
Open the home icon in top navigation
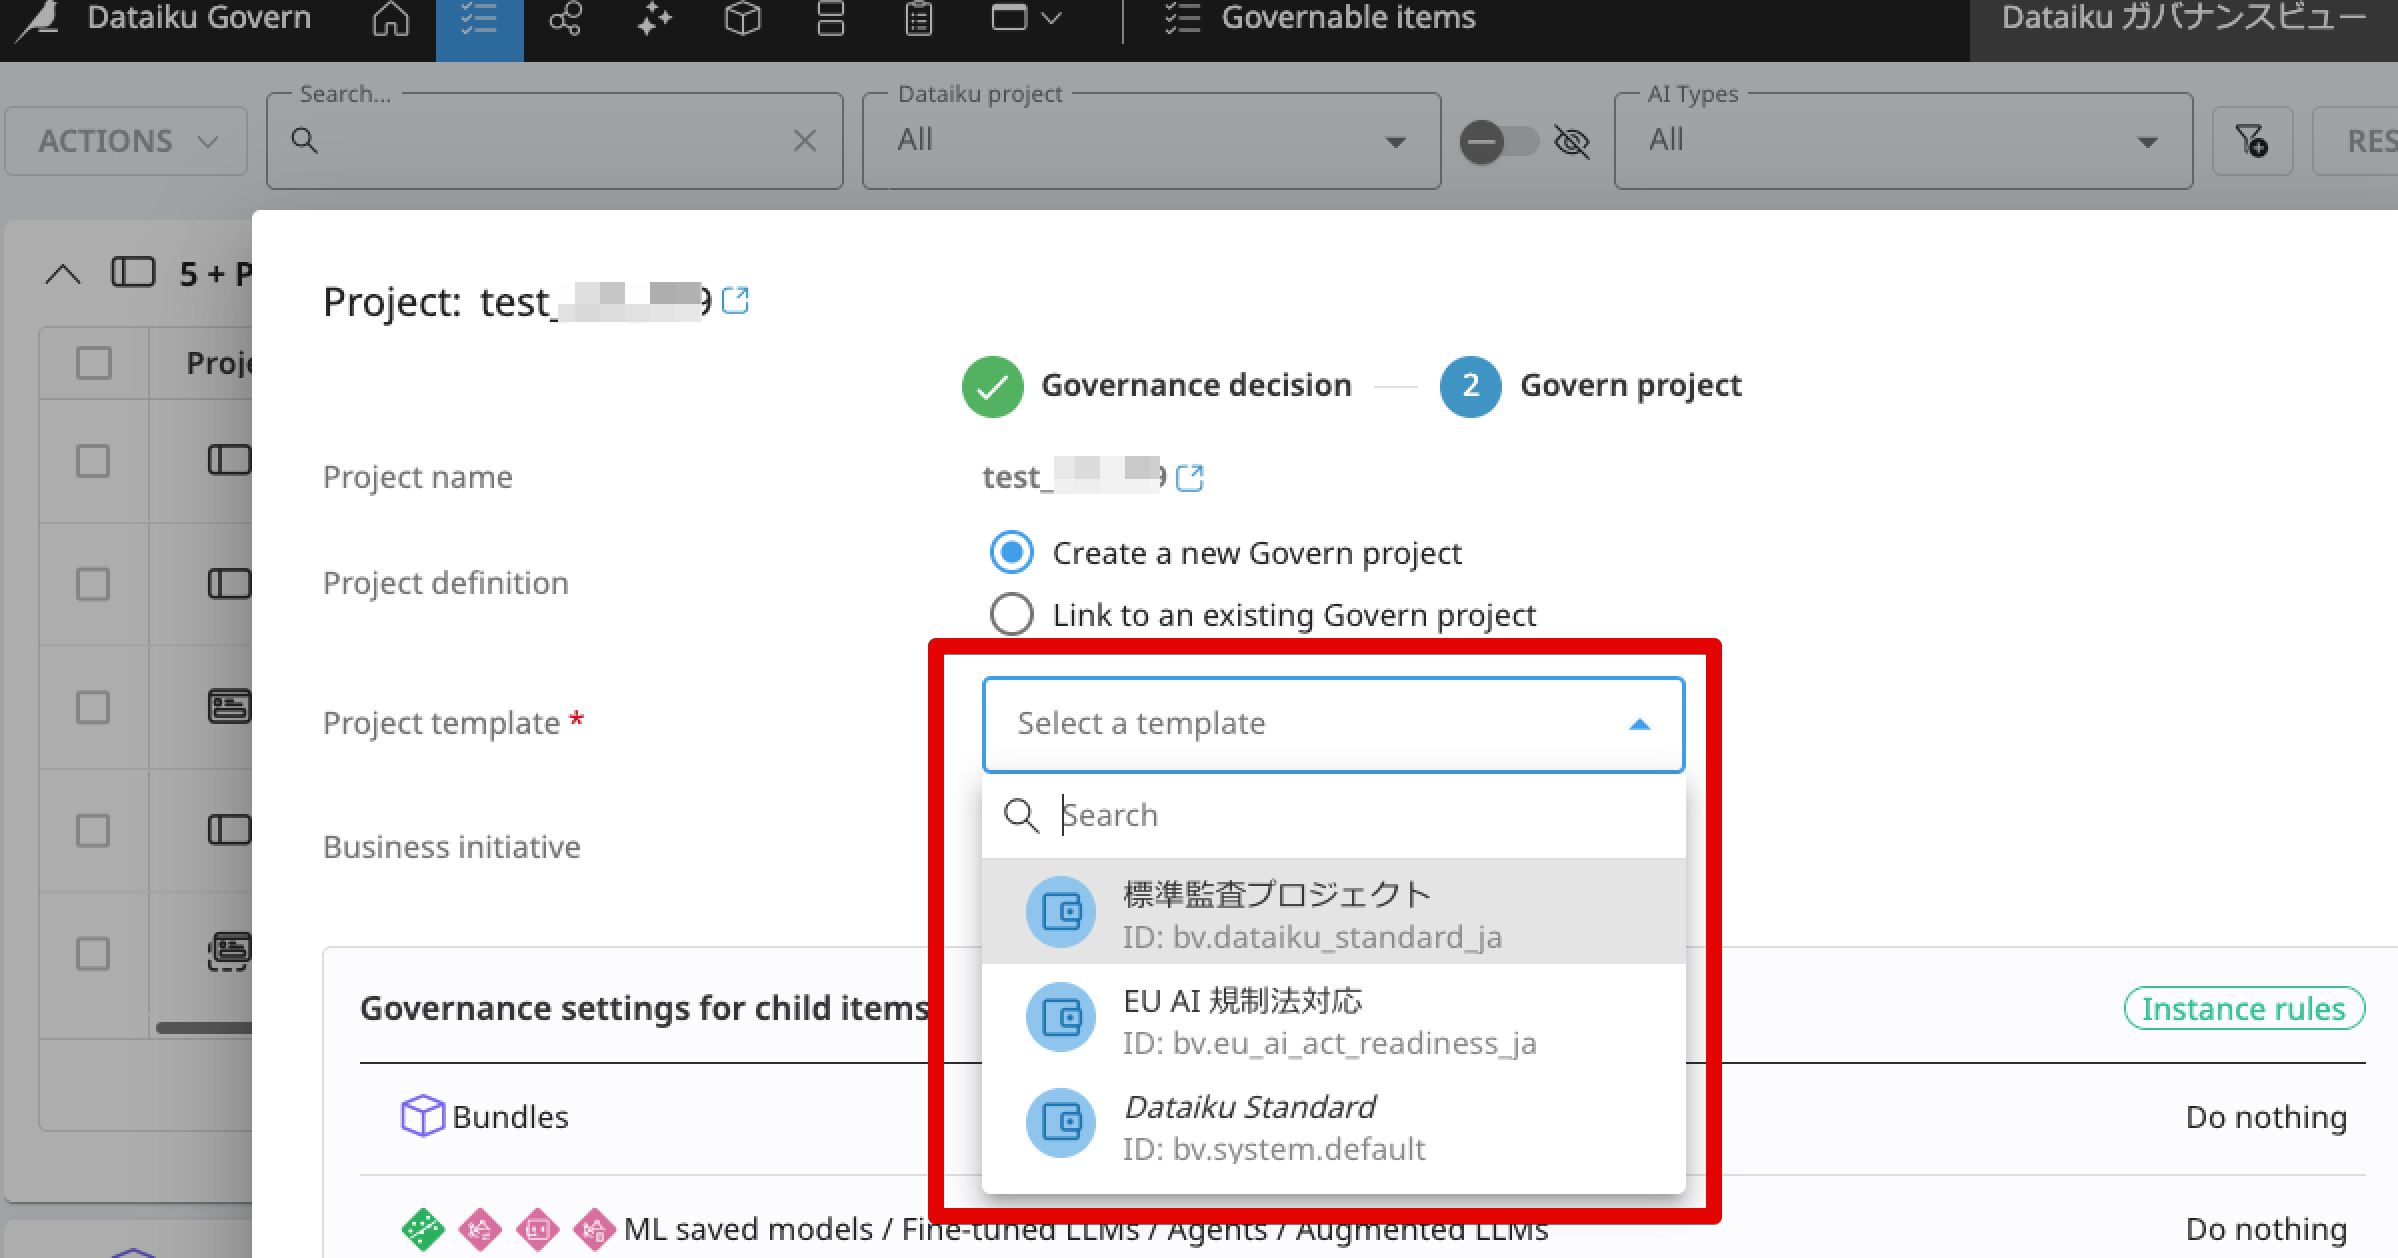[x=390, y=20]
